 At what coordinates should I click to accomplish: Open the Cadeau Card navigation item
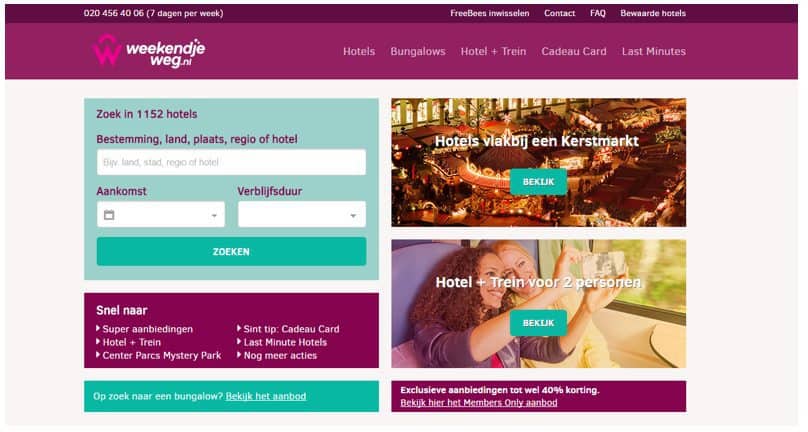574,52
